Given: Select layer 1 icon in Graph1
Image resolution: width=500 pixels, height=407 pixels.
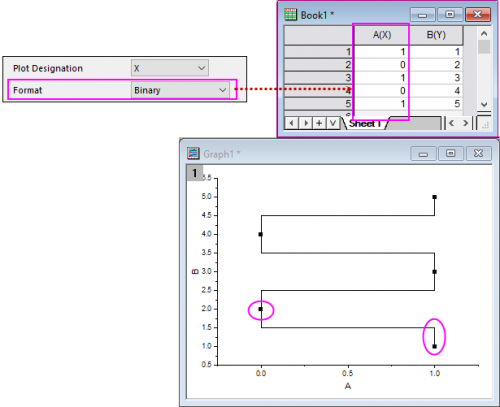Looking at the screenshot, I should [194, 173].
